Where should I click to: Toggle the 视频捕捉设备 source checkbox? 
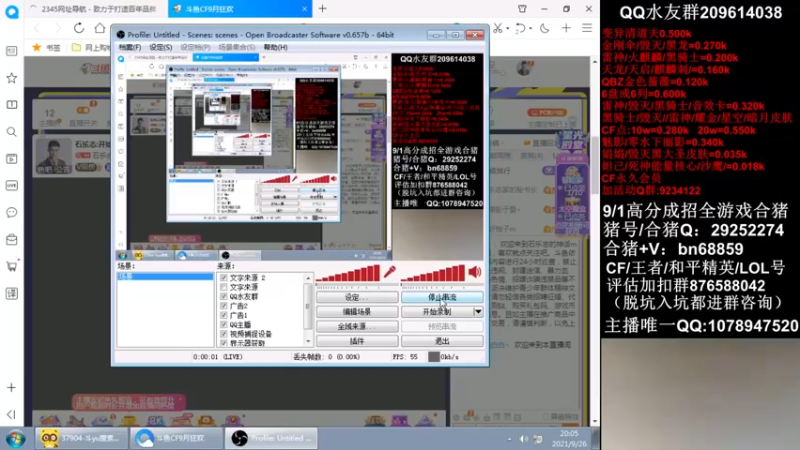point(223,334)
